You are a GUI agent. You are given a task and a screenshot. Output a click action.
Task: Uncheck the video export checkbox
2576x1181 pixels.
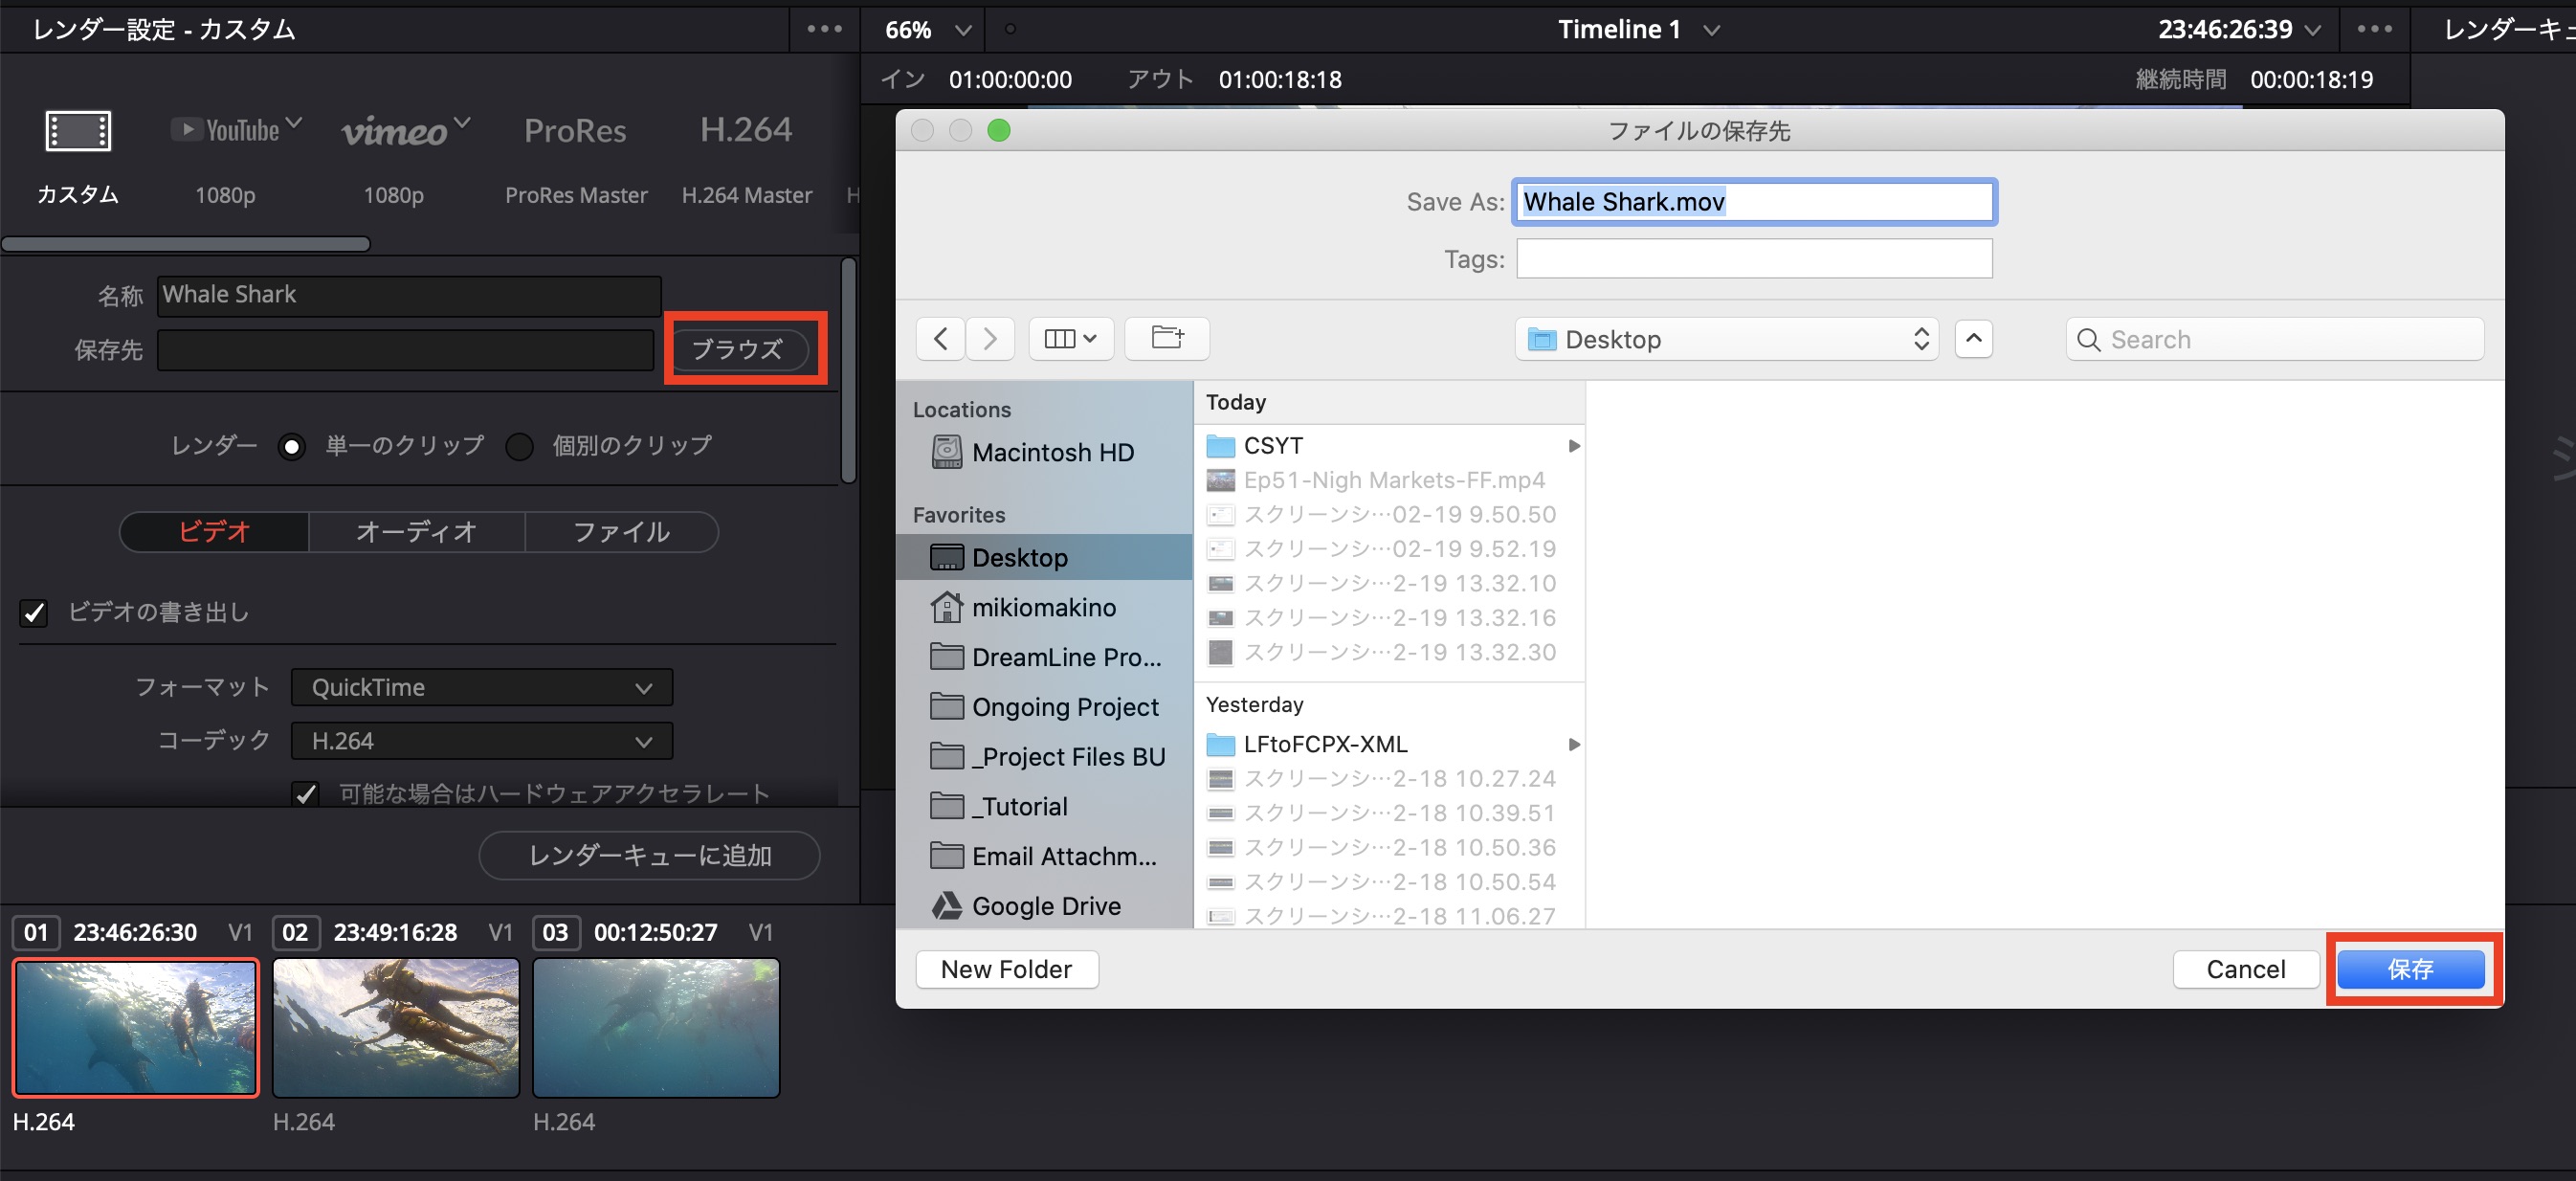pos(34,612)
